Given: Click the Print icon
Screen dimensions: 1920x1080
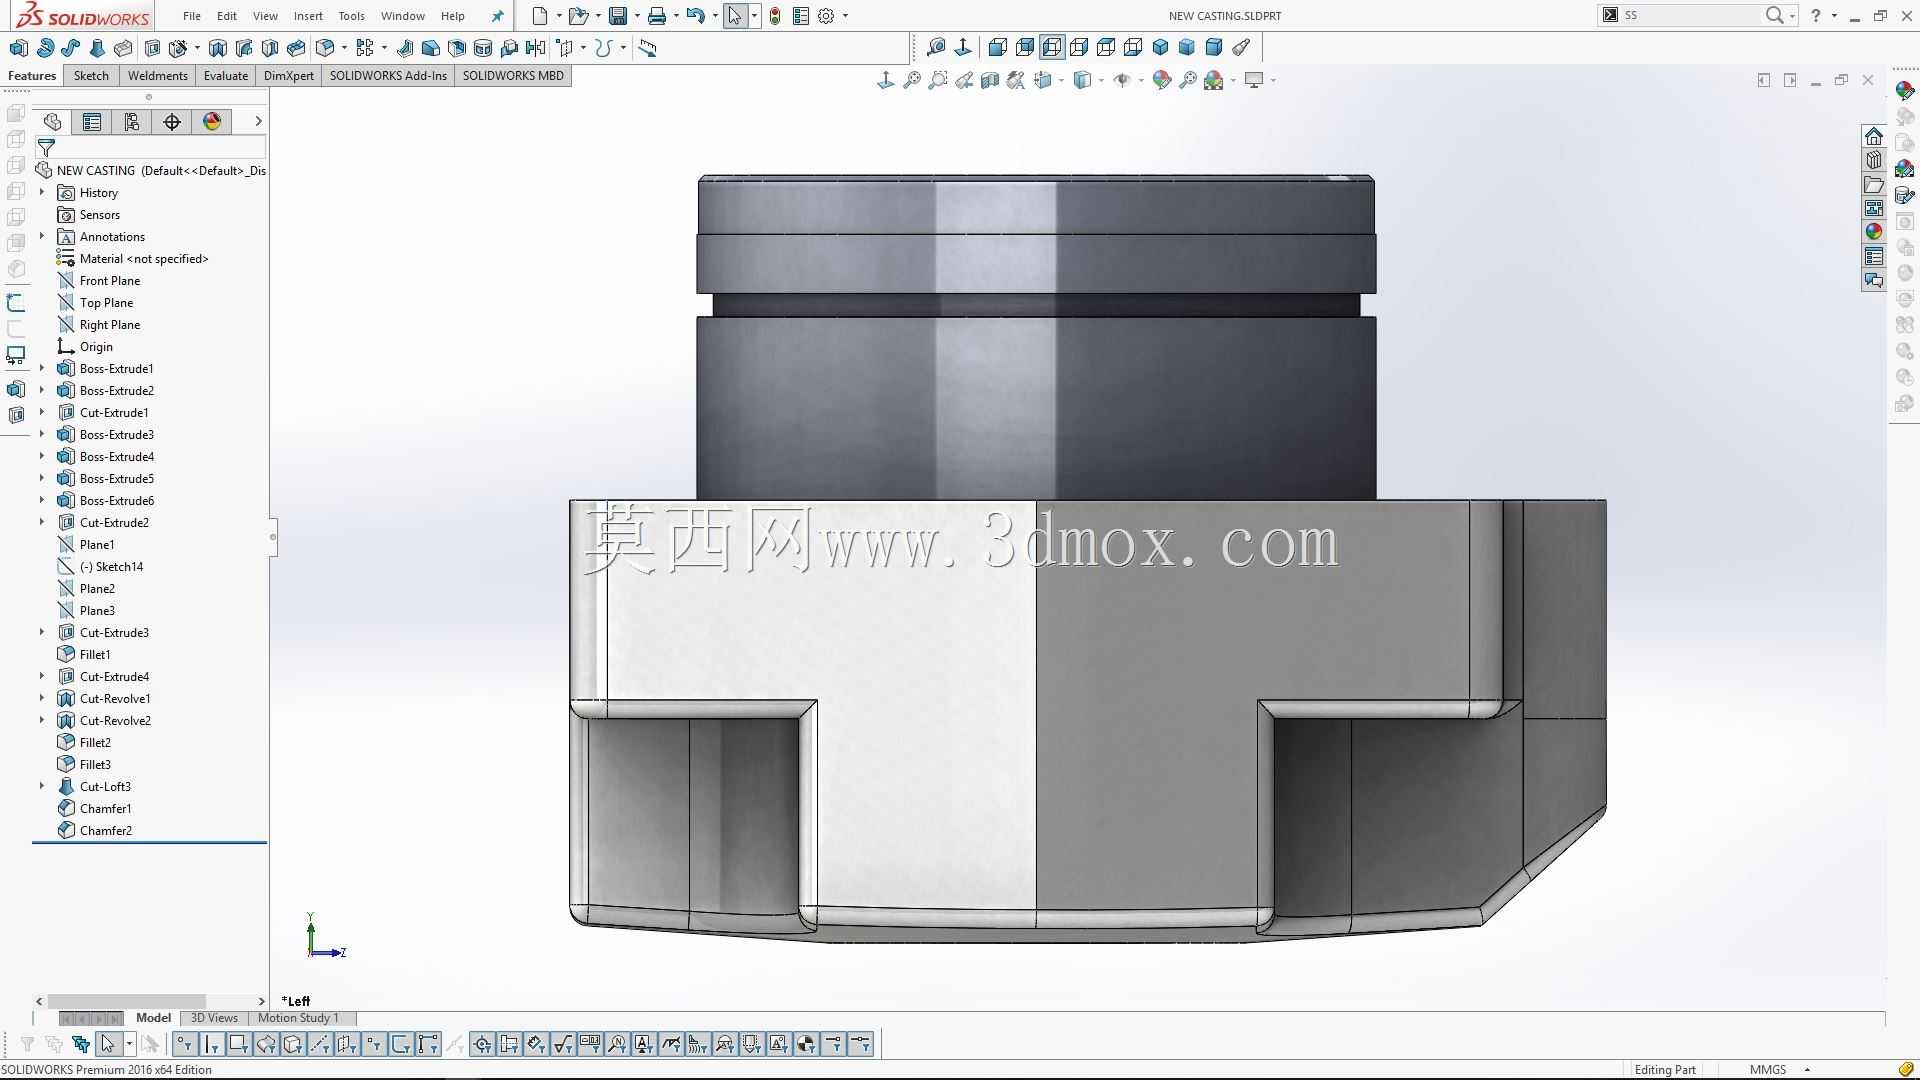Looking at the screenshot, I should pyautogui.click(x=657, y=16).
